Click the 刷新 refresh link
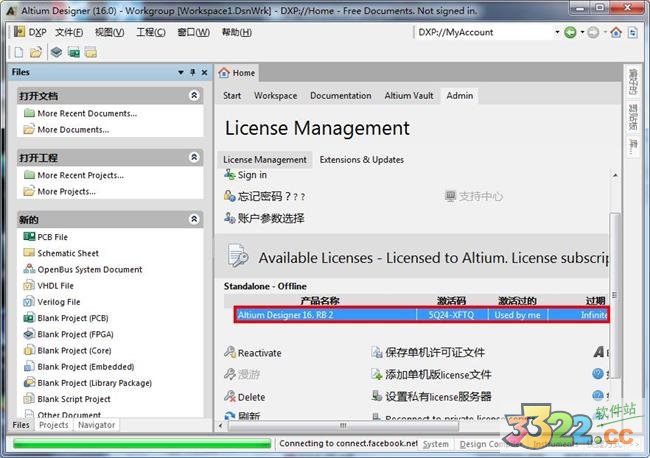This screenshot has height=458, width=650. point(243,415)
